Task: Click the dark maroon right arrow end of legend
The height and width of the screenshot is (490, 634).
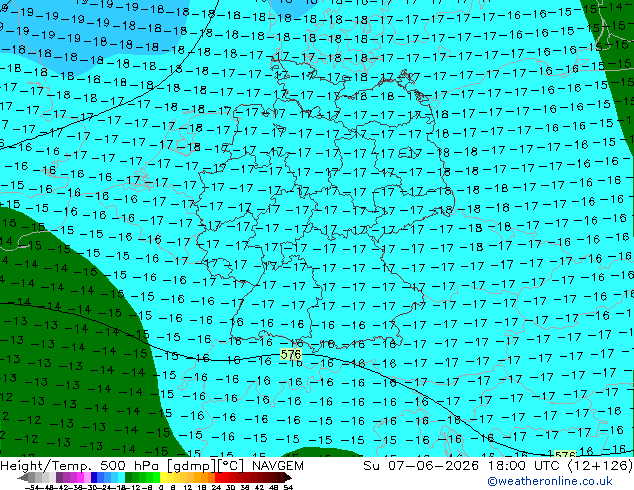Action: (287, 477)
